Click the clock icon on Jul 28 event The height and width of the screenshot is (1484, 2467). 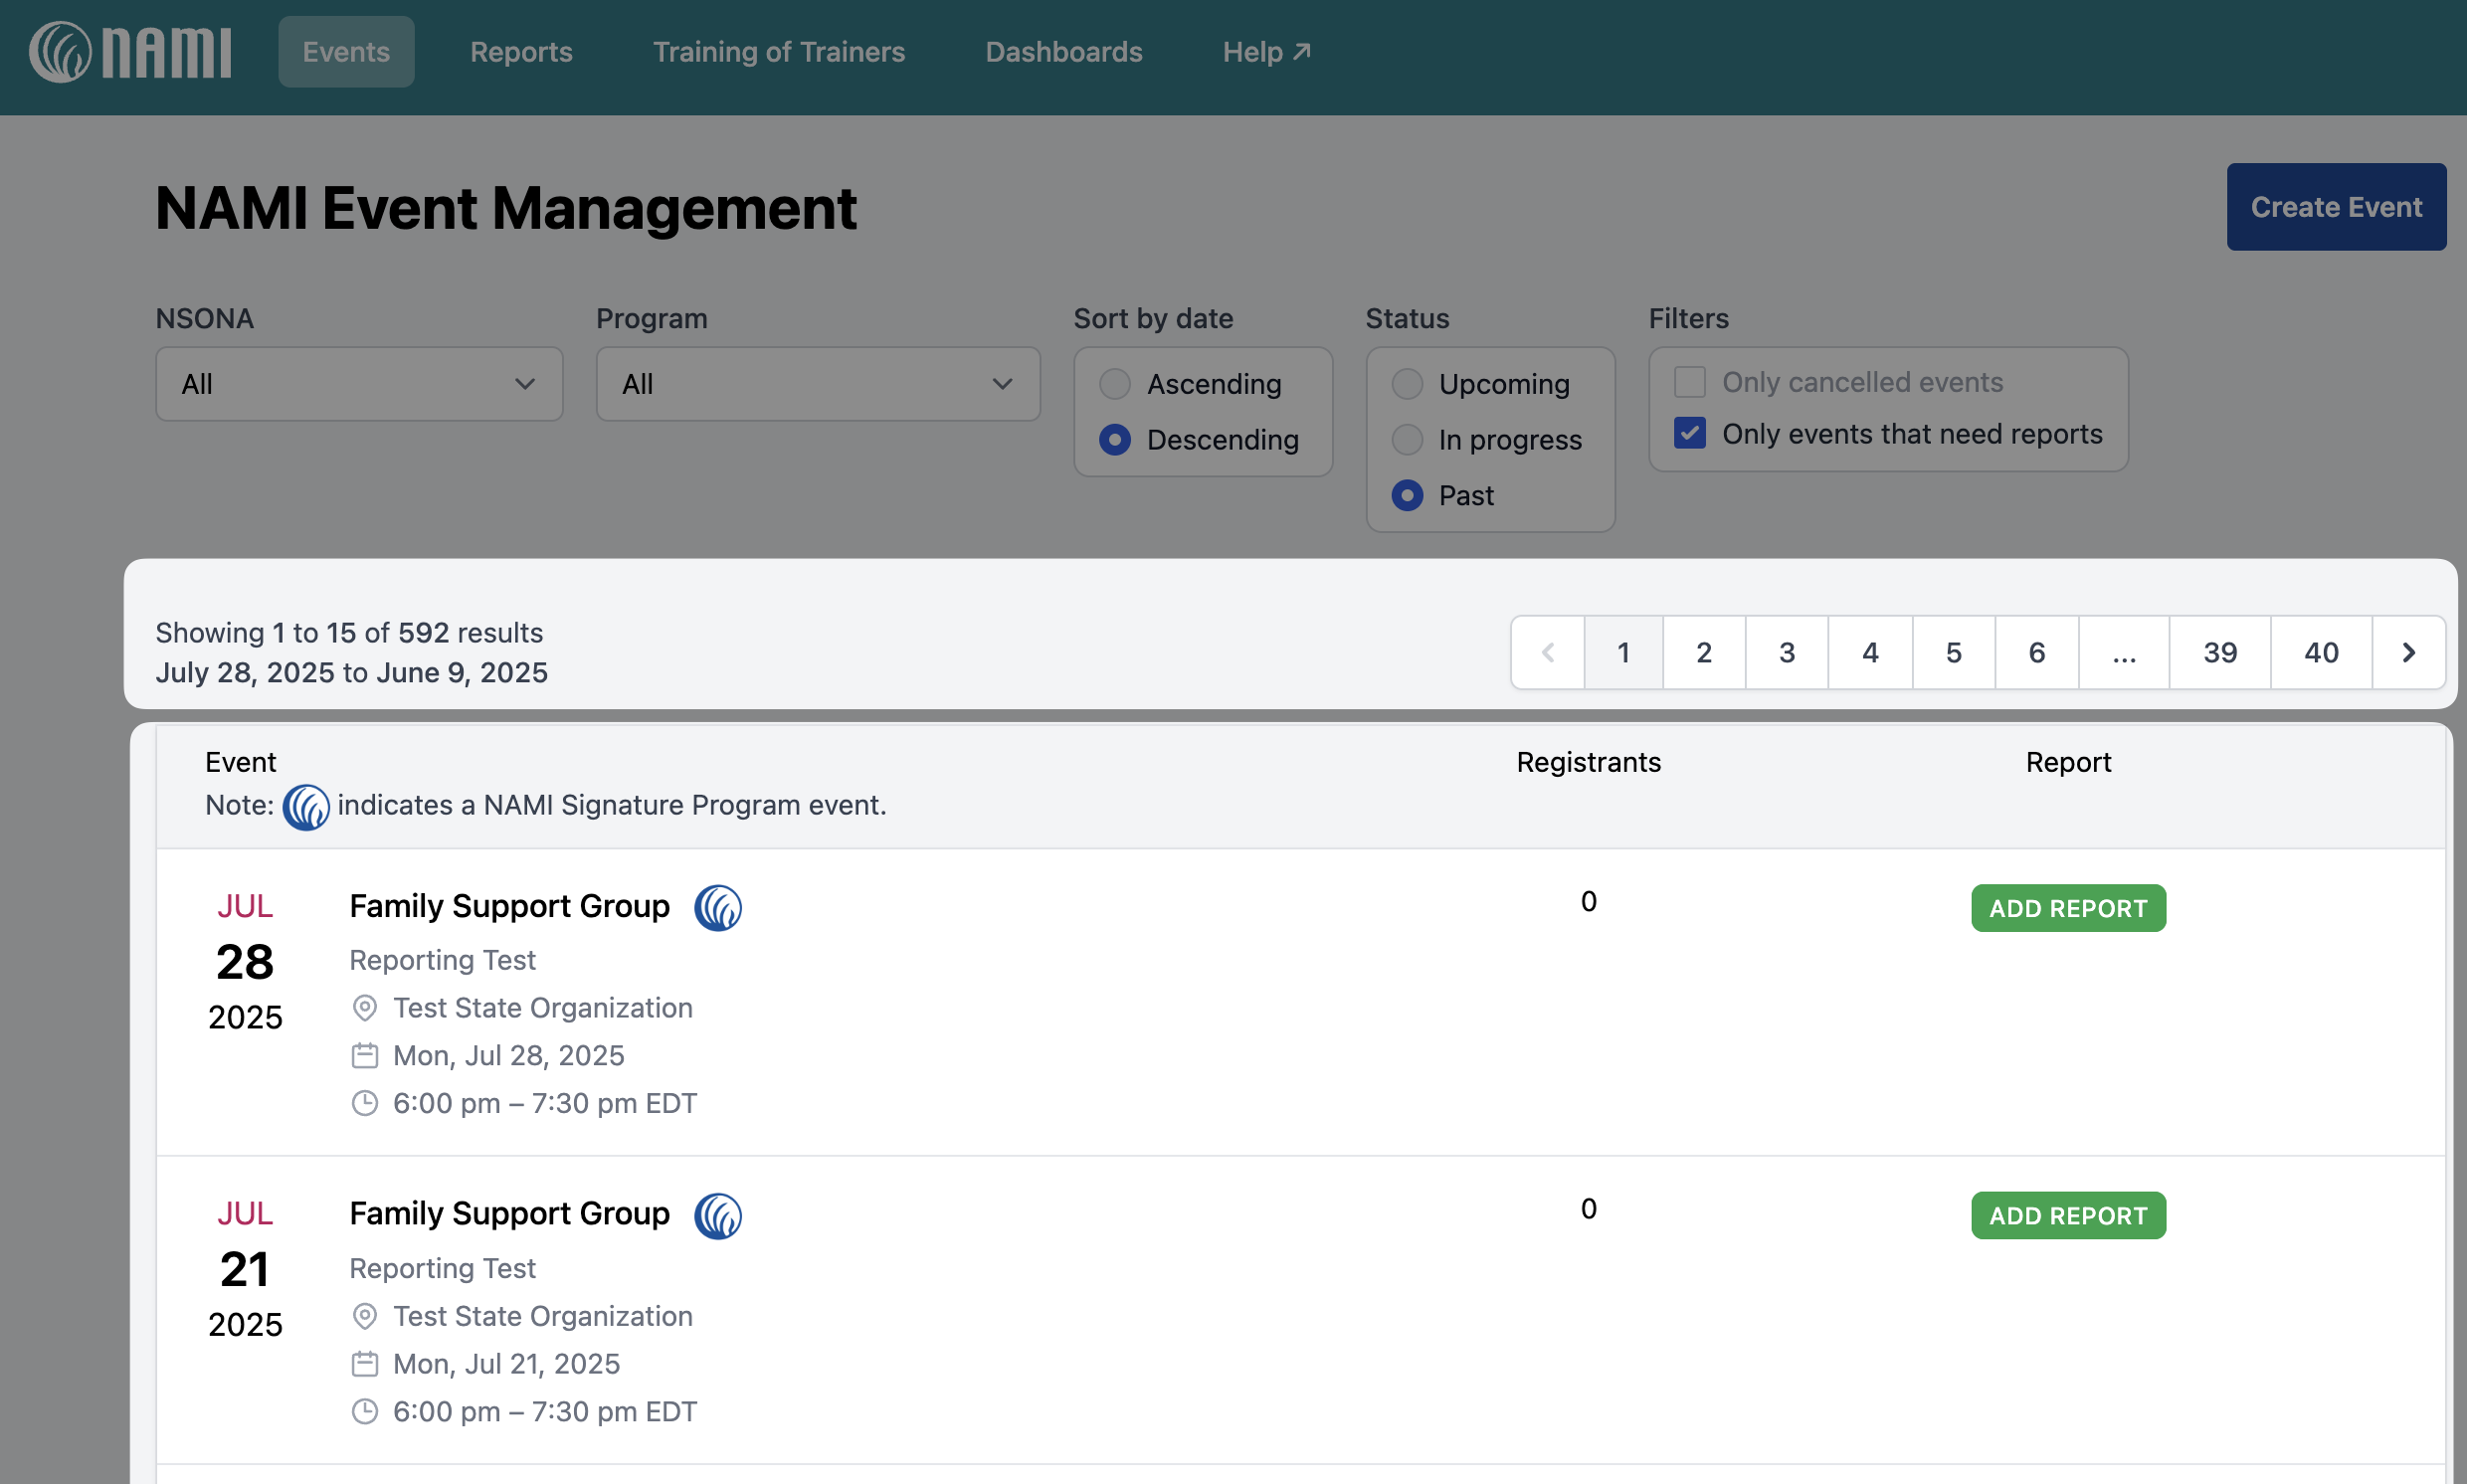[x=365, y=1104]
